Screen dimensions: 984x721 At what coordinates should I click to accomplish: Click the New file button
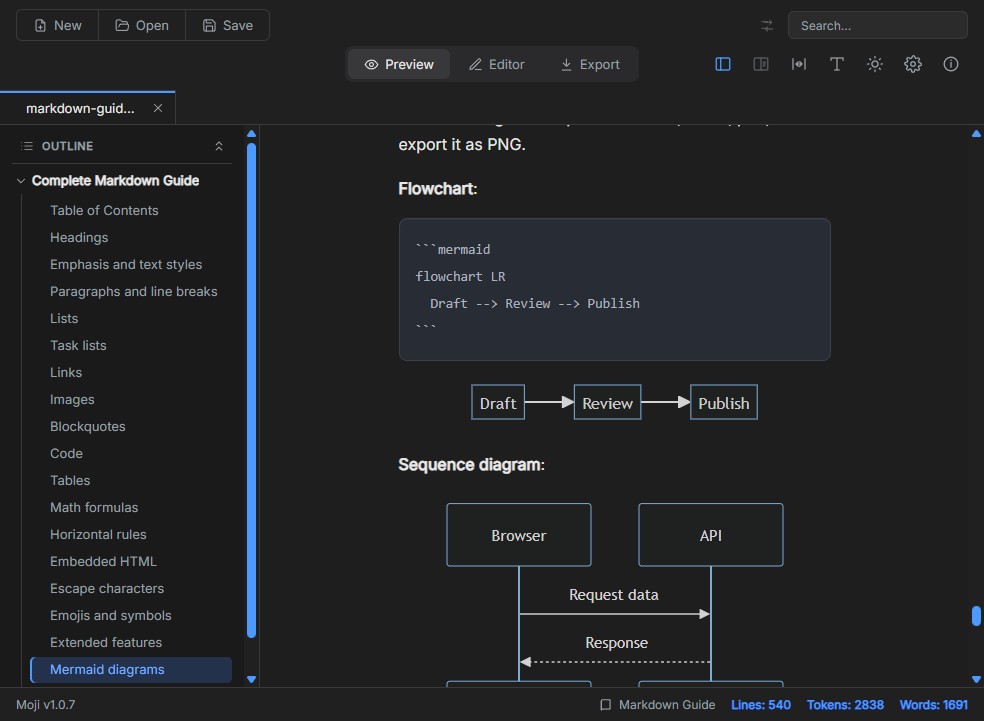pos(58,25)
